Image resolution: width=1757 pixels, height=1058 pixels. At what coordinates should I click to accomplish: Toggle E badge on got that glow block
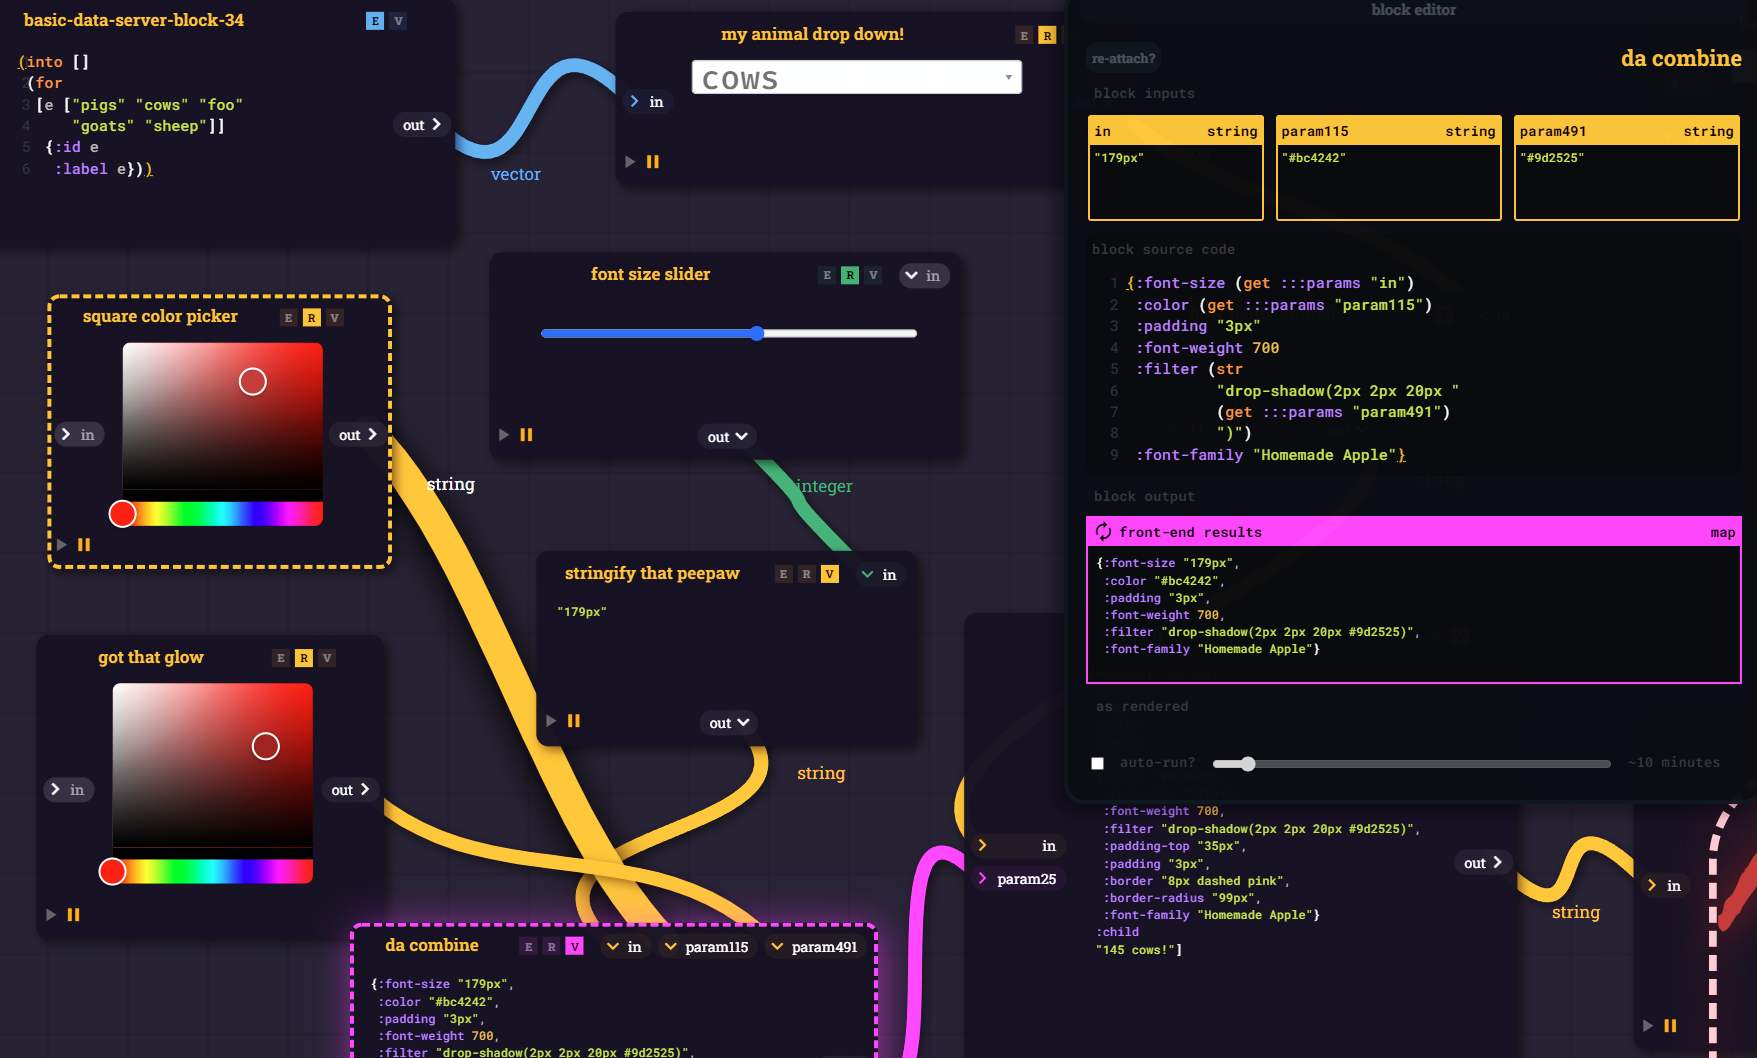click(280, 658)
